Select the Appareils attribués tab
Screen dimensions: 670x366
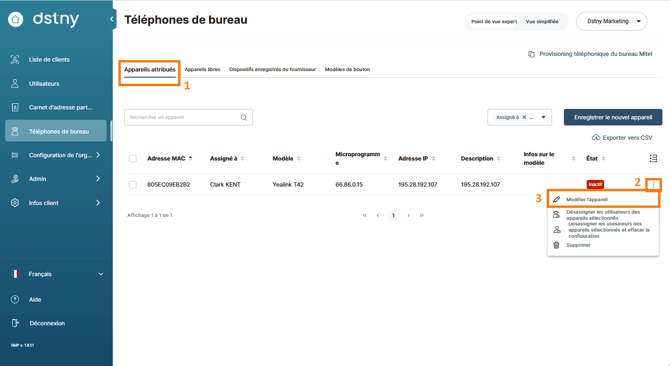[150, 70]
